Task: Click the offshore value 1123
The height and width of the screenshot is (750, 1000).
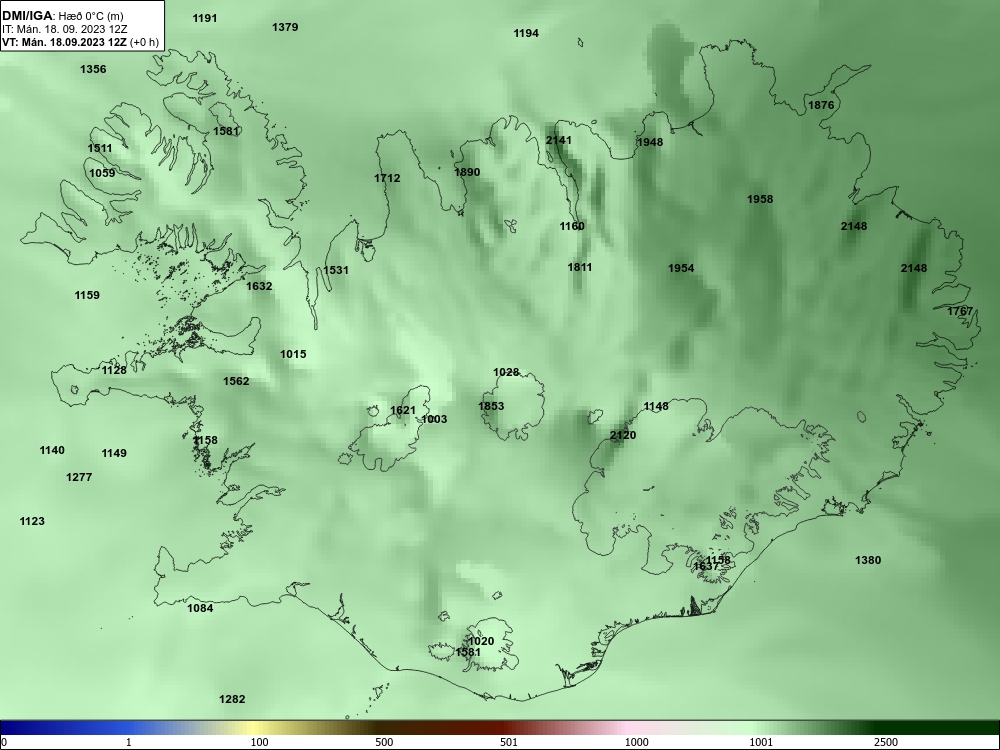Action: click(x=32, y=522)
